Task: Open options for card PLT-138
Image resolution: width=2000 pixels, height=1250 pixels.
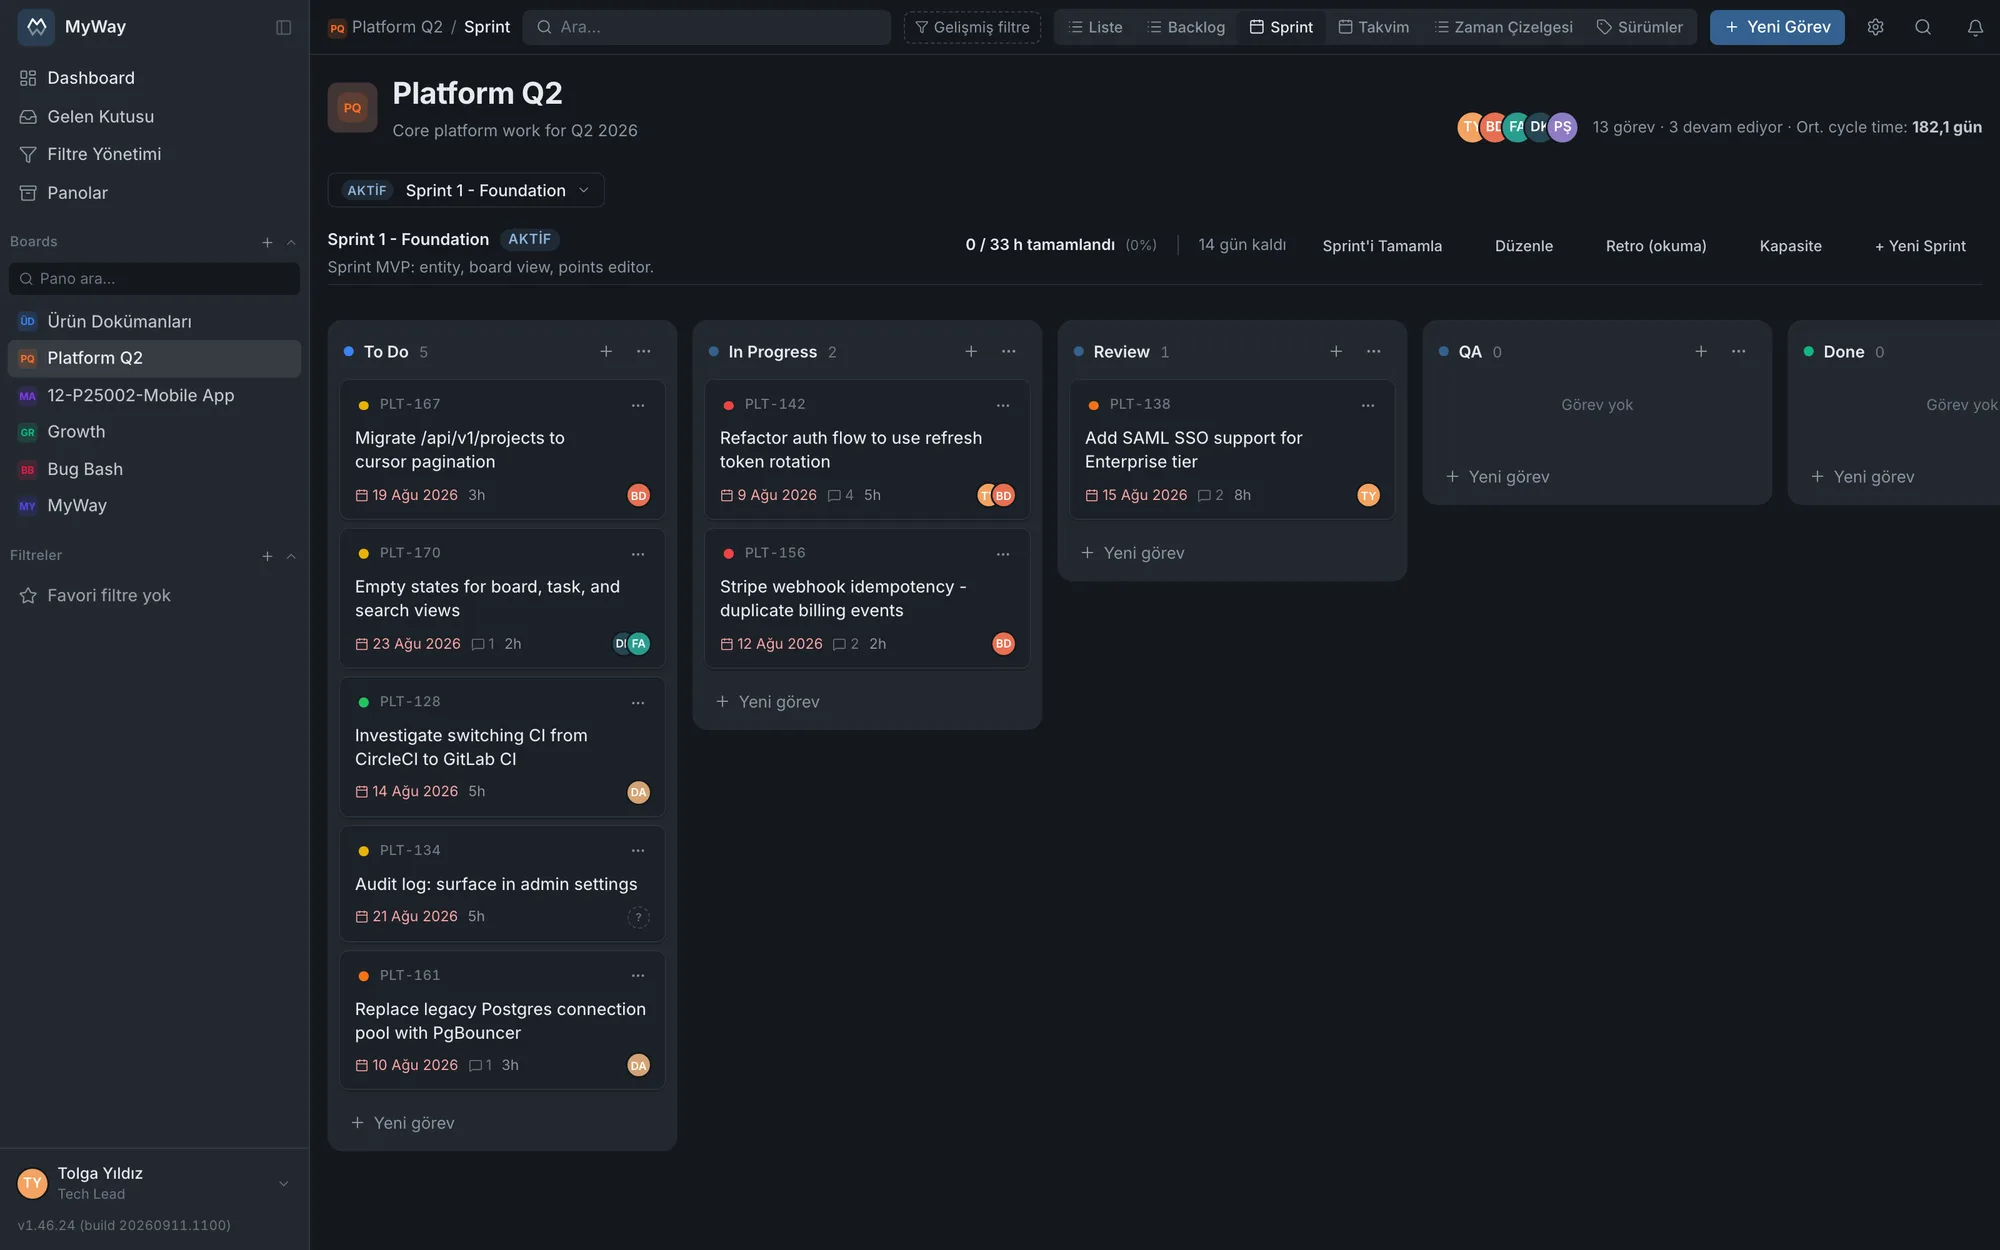Action: pos(1368,405)
